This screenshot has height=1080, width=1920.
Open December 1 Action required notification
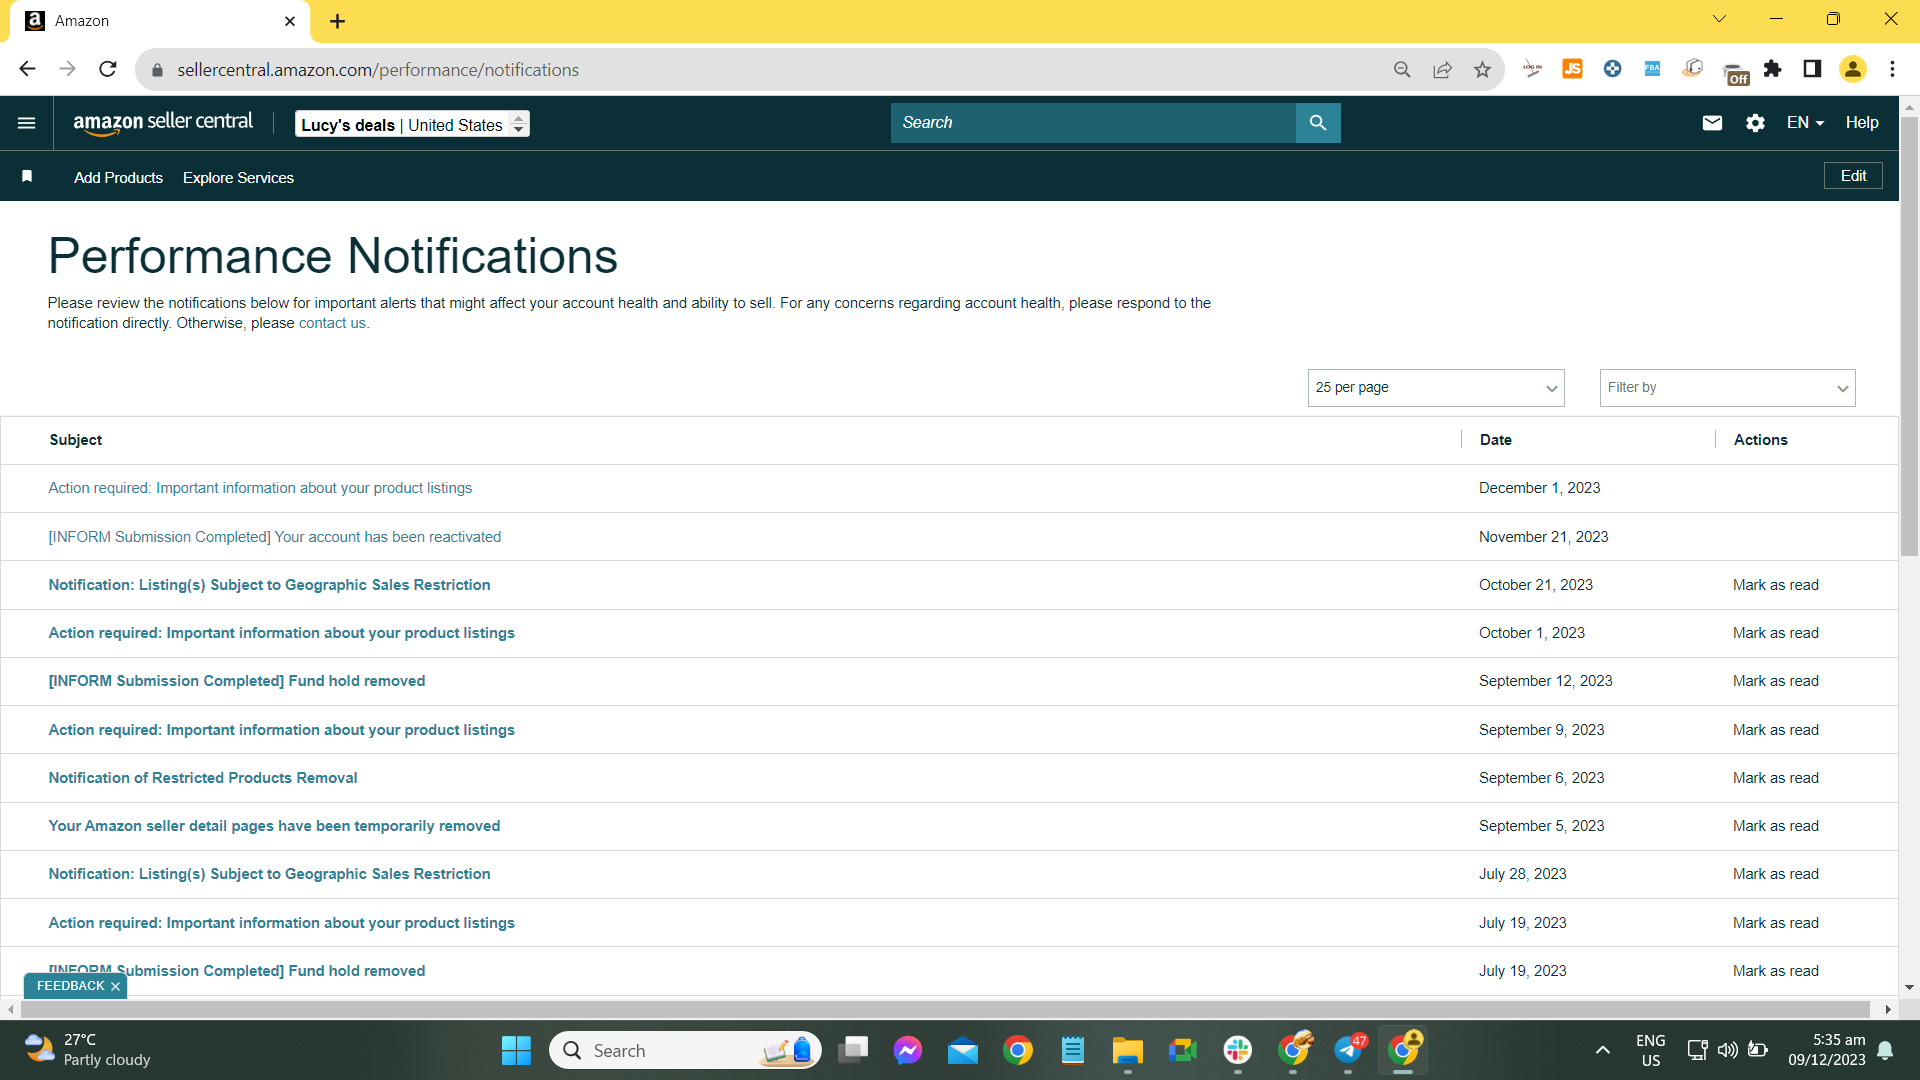[260, 488]
